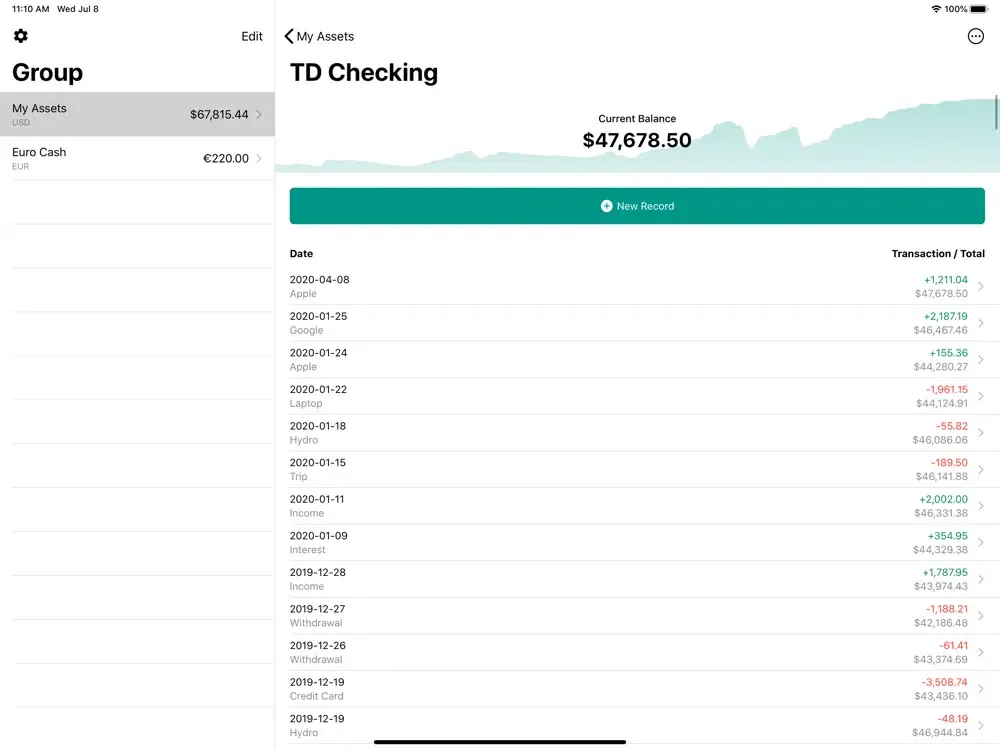This screenshot has width=1000, height=750.
Task: Select the 2020-04-08 date text
Action: [x=320, y=279]
